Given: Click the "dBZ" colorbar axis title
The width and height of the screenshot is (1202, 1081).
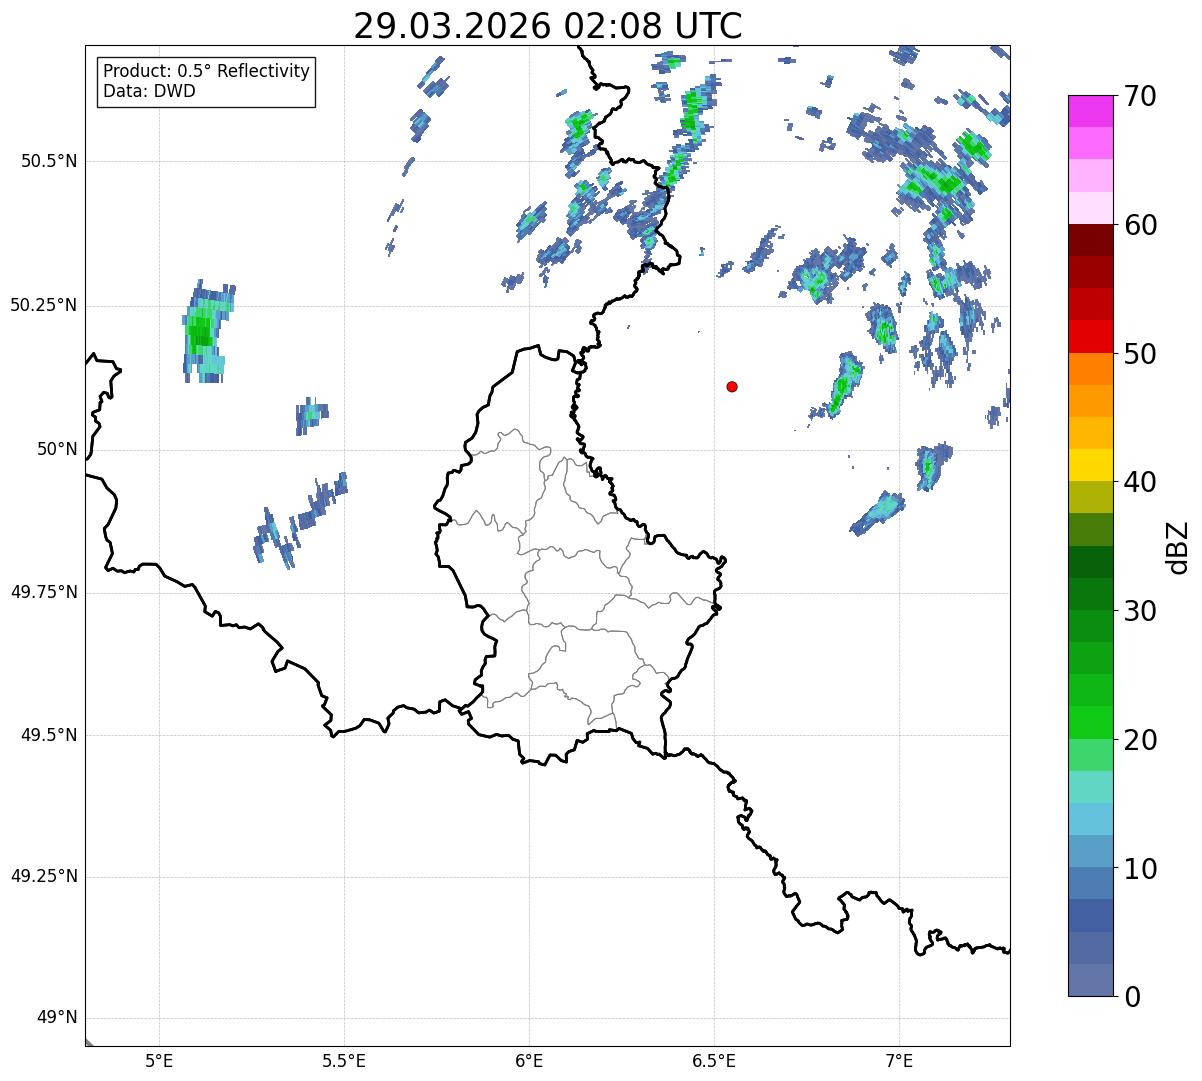Looking at the screenshot, I should [1178, 547].
